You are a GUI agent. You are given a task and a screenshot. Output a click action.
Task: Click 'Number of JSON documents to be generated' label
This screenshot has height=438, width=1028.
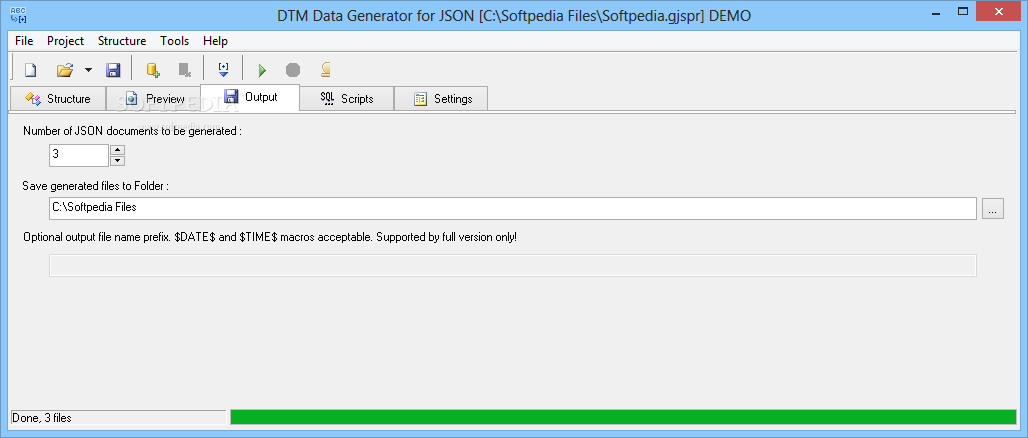pyautogui.click(x=132, y=130)
